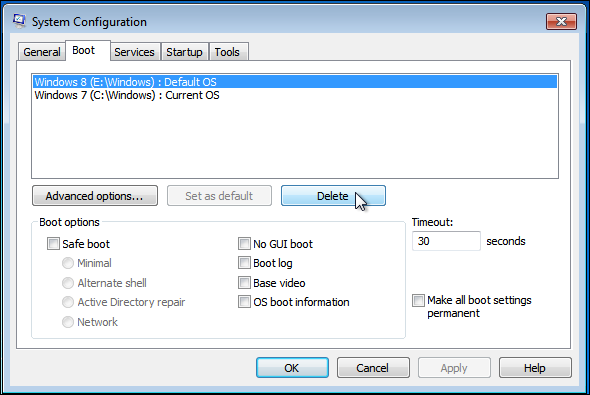Viewport: 590px width, 395px height.
Task: Enable the Boot log option
Action: pyautogui.click(x=244, y=263)
